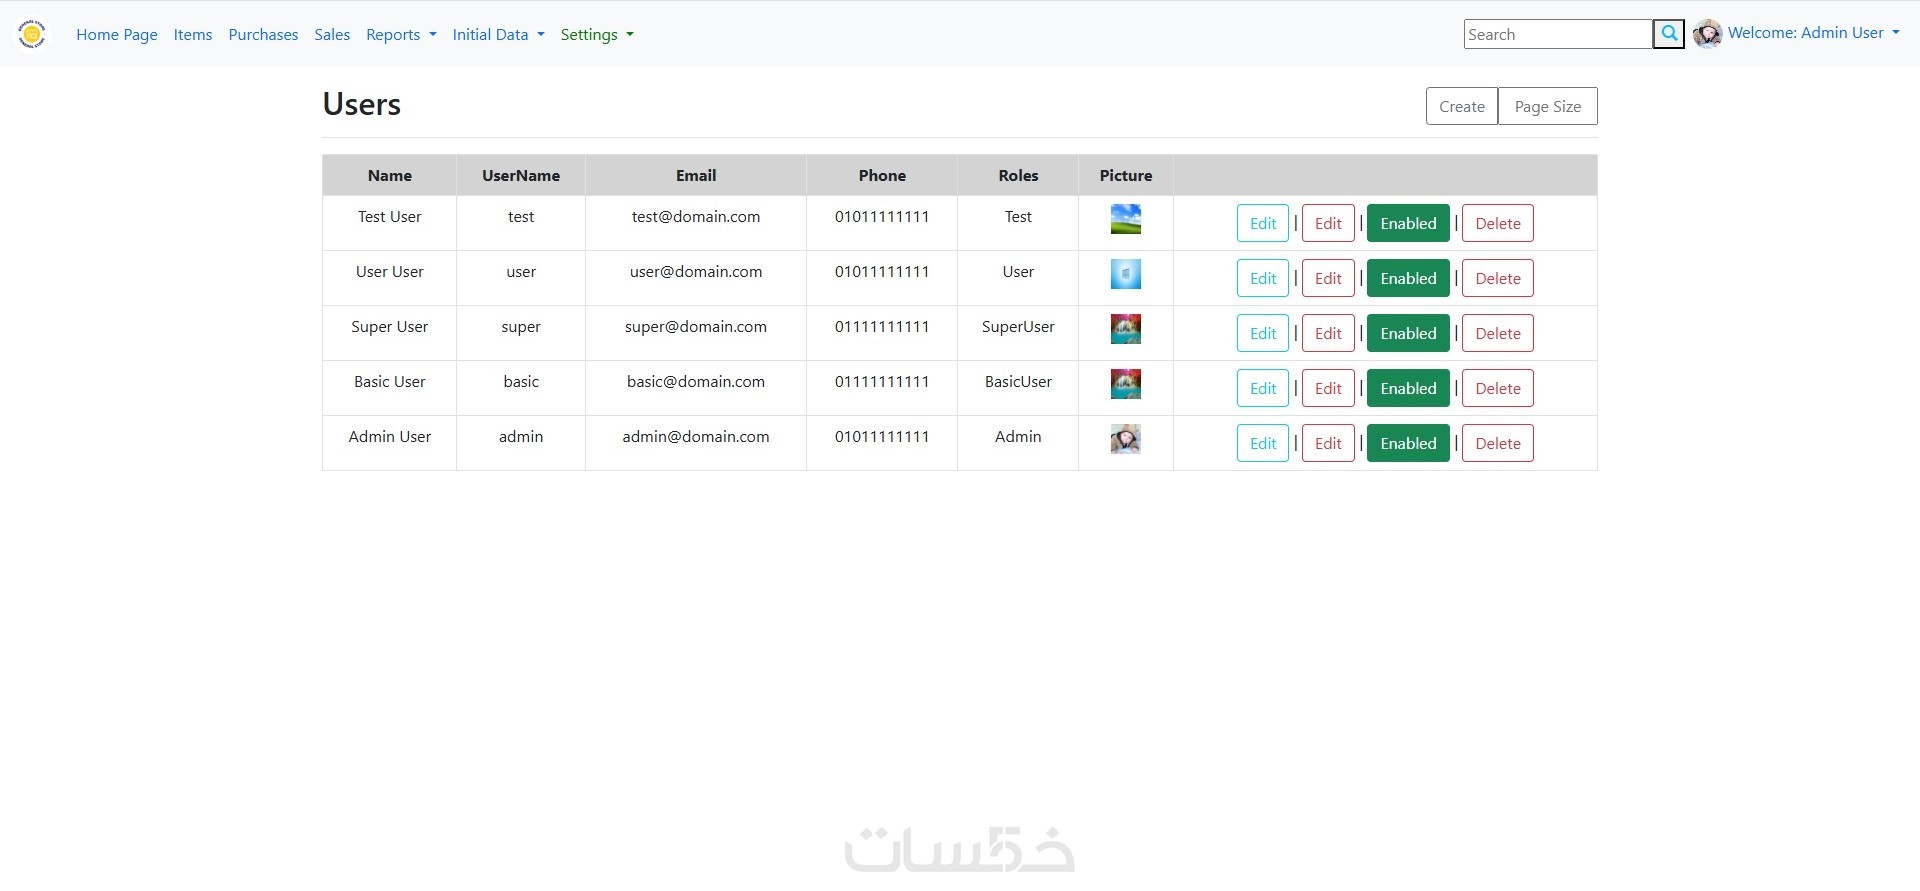Click the Users page heading
Viewport: 1920px width, 891px height.
coord(361,104)
